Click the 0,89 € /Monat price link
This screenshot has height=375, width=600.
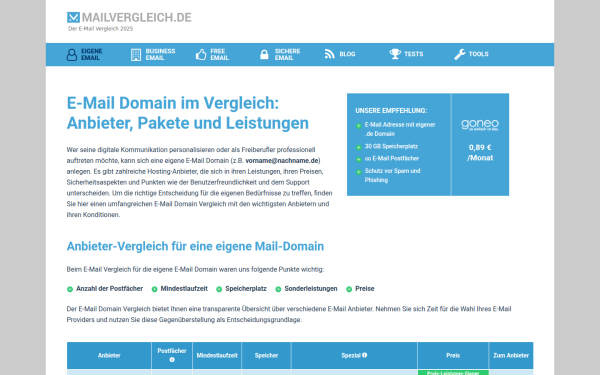[x=480, y=153]
